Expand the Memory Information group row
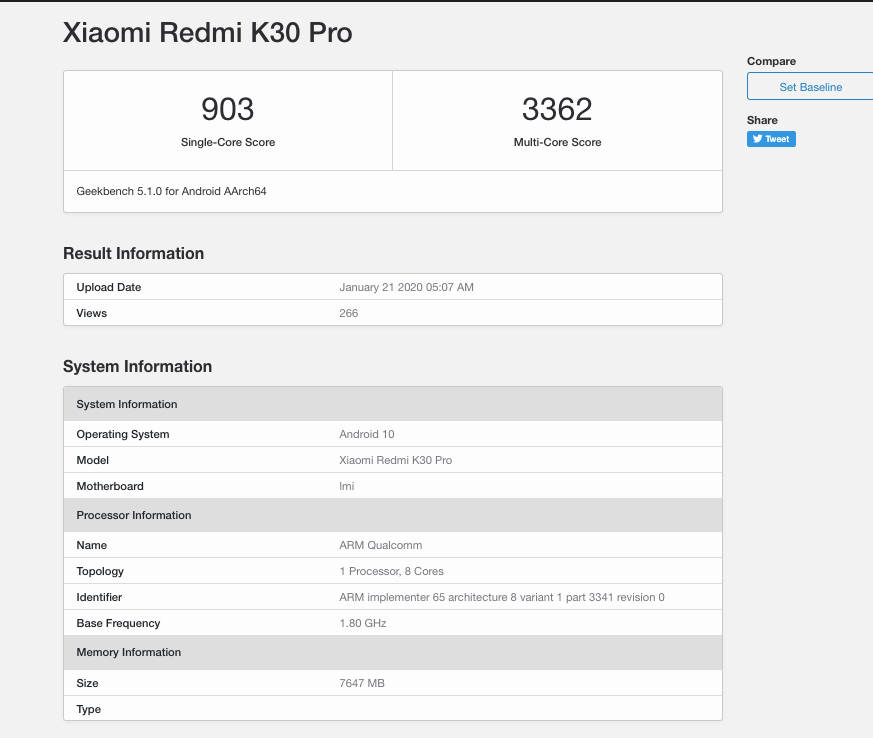873x738 pixels. pos(128,652)
